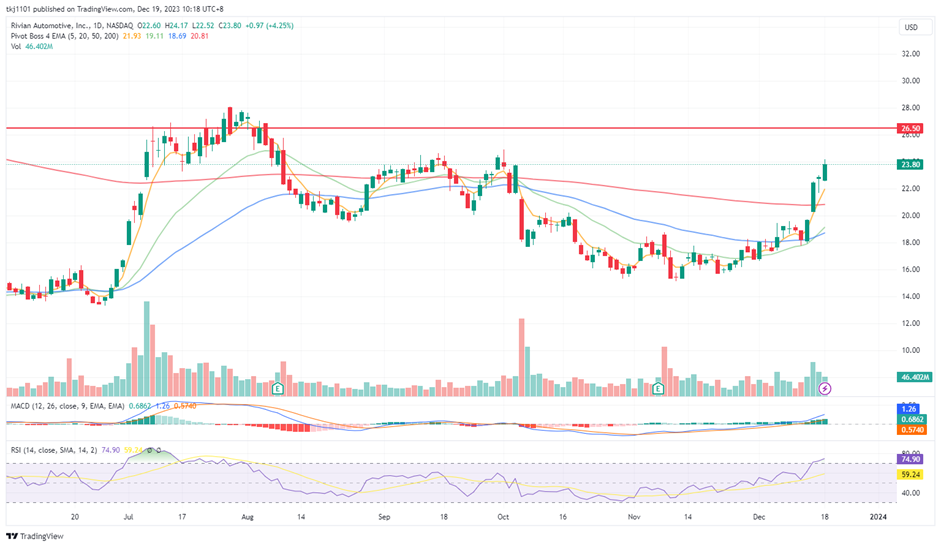
Task: Open the earnings E marker near November
Action: (x=658, y=387)
